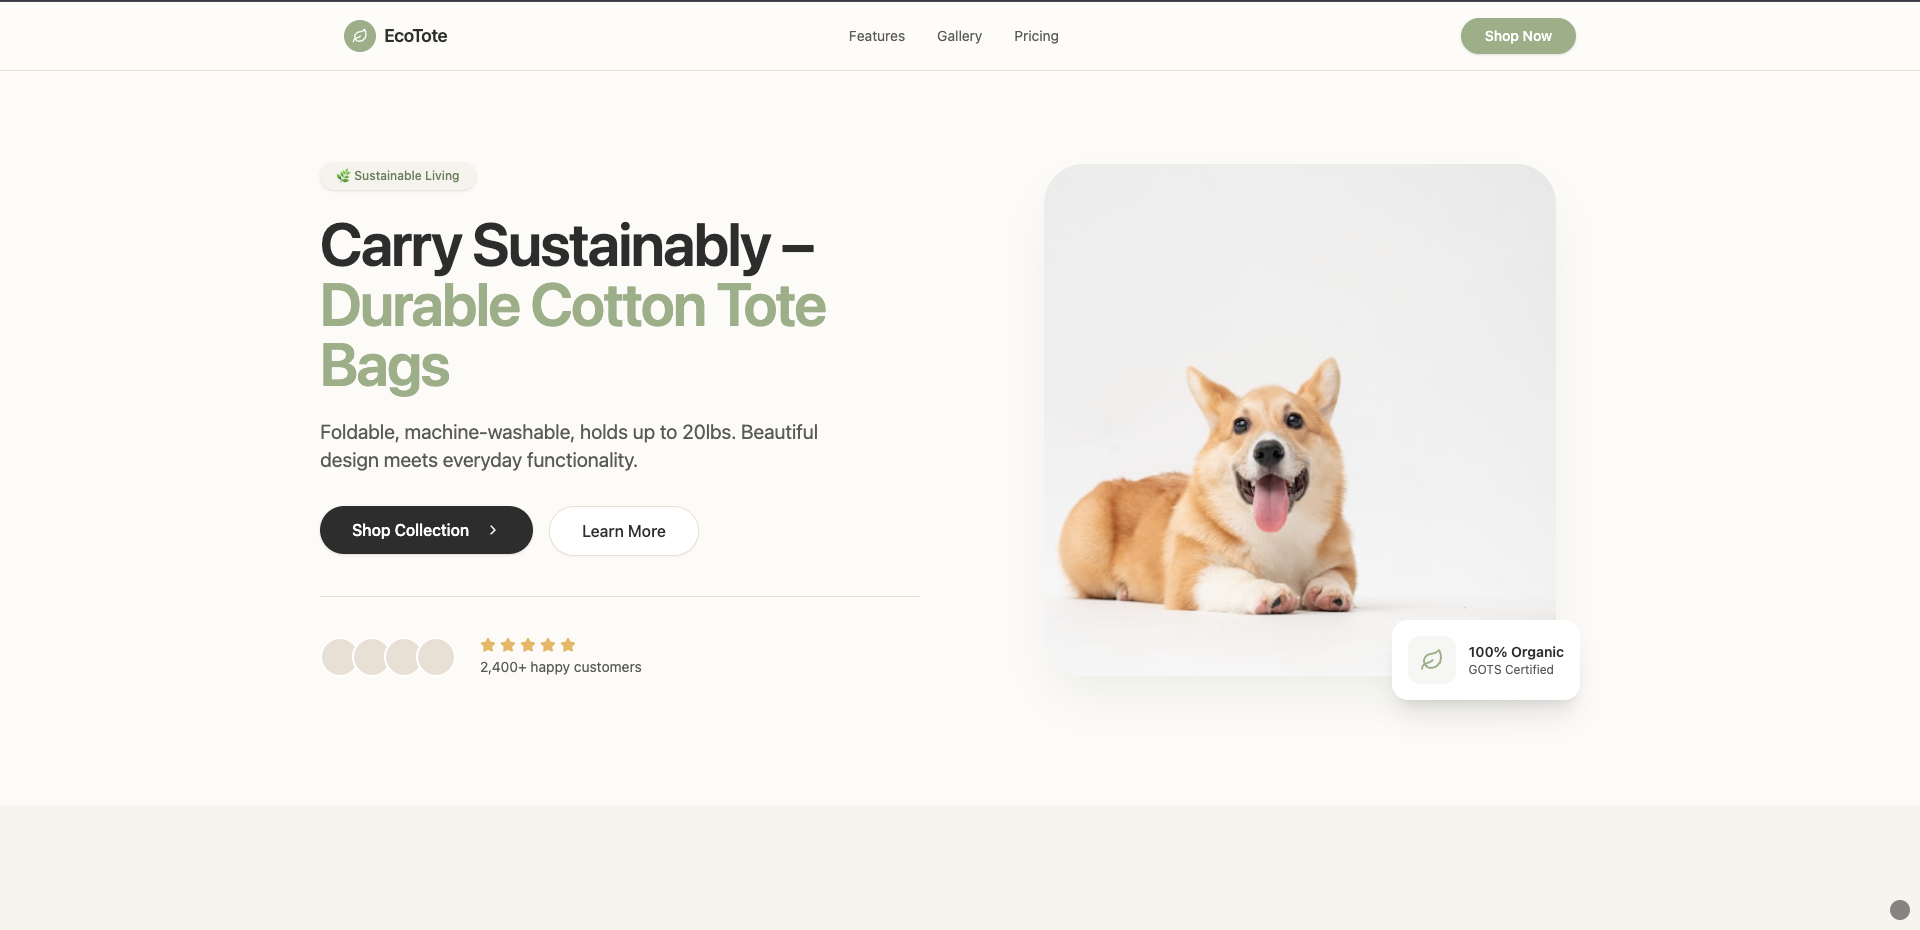Viewport: 1920px width, 930px height.
Task: Click the Learn More button
Action: tap(624, 531)
